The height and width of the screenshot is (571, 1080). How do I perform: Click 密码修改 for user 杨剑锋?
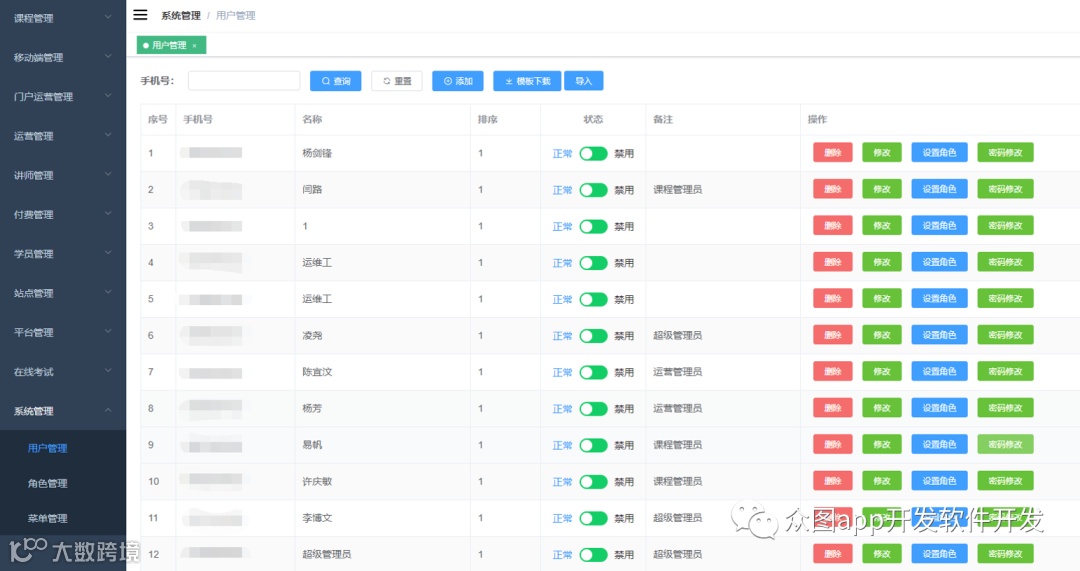[1006, 152]
